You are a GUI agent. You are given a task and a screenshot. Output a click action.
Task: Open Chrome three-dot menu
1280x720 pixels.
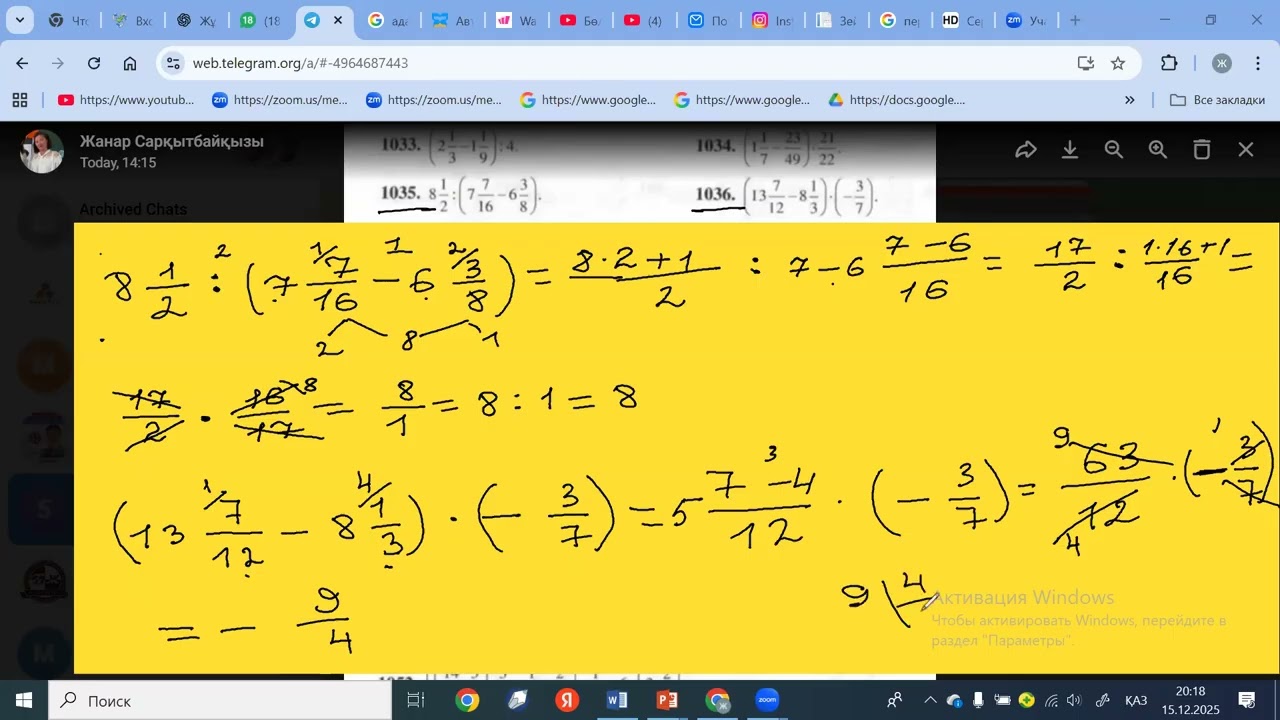[x=1256, y=63]
